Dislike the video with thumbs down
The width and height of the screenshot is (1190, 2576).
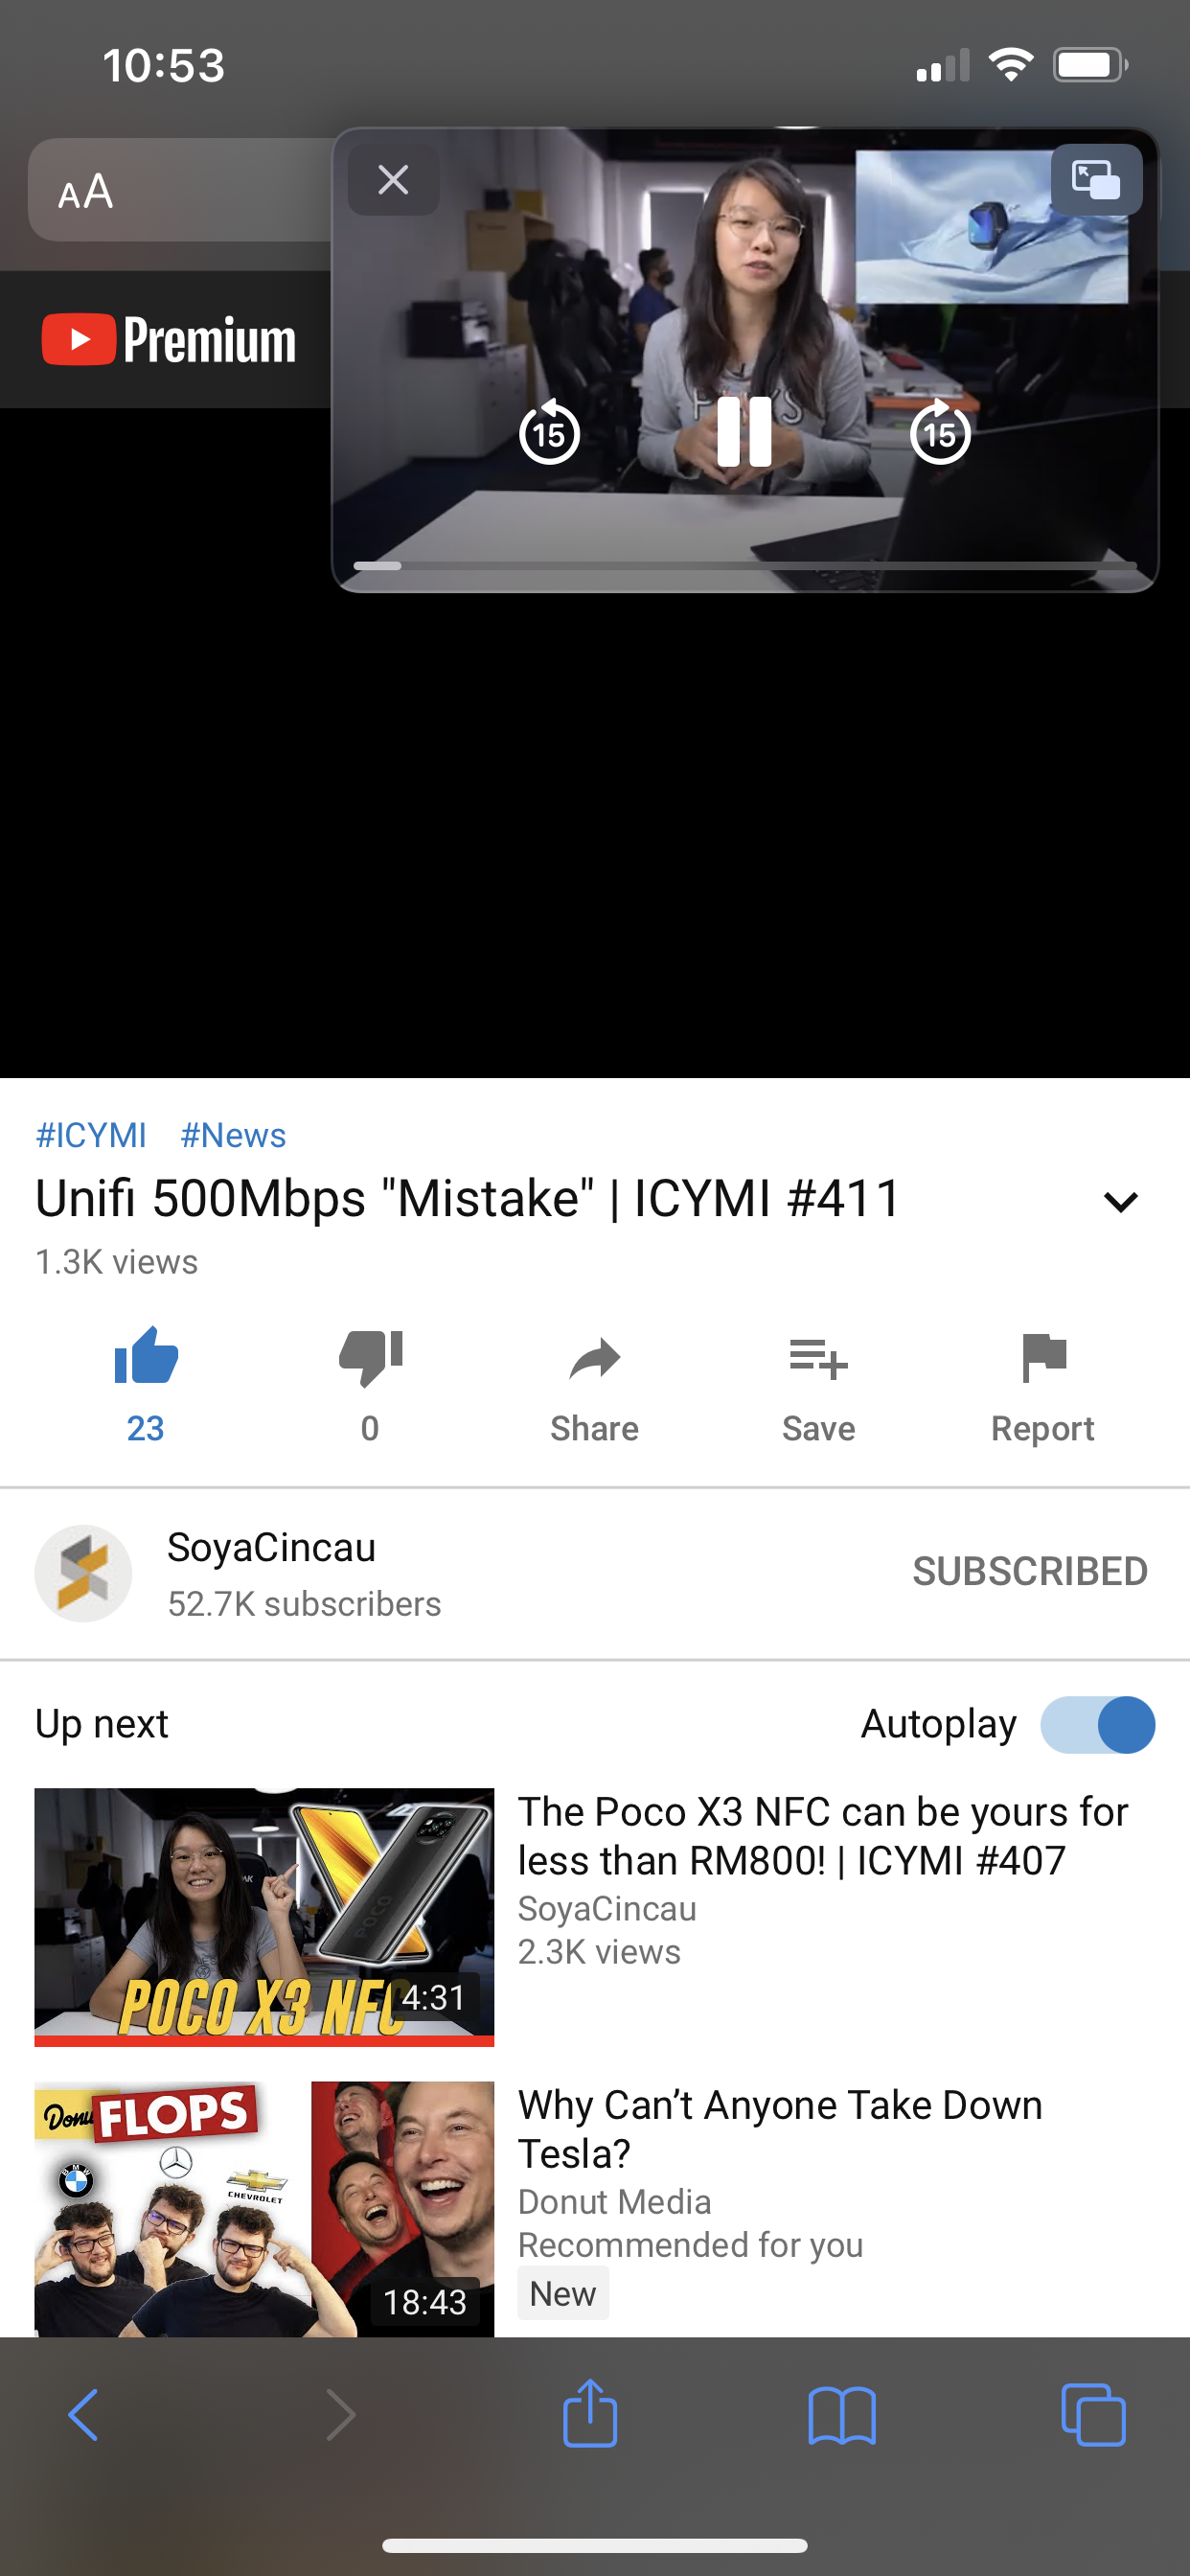tap(370, 1384)
